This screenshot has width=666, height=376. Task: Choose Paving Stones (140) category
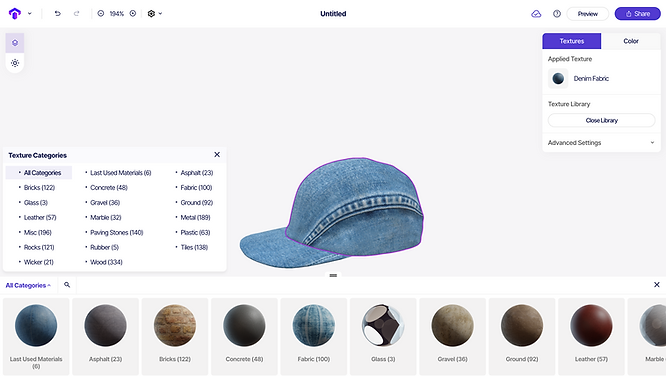point(116,232)
